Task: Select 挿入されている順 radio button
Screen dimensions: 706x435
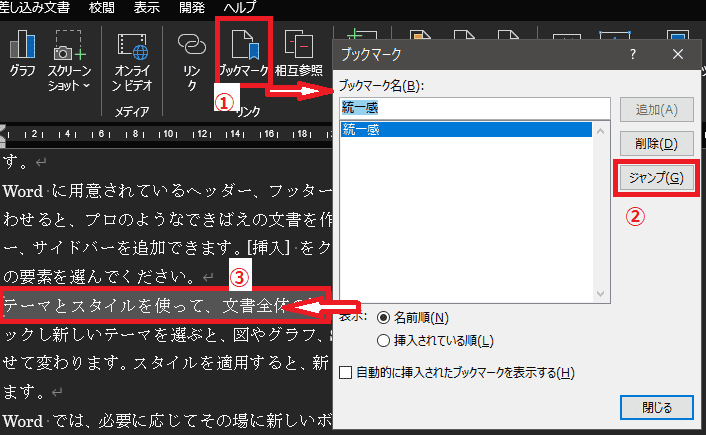Action: [383, 341]
